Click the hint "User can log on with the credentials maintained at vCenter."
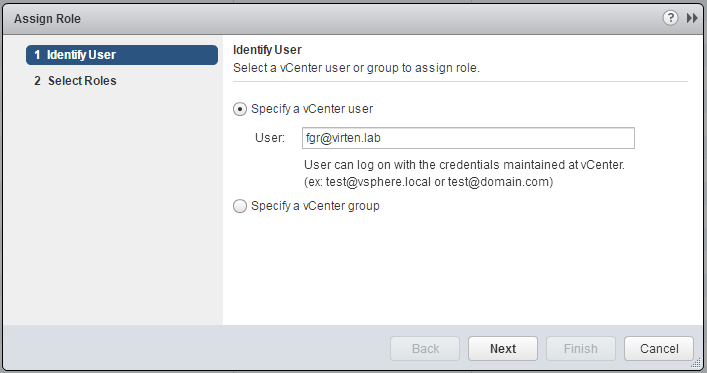 (464, 165)
